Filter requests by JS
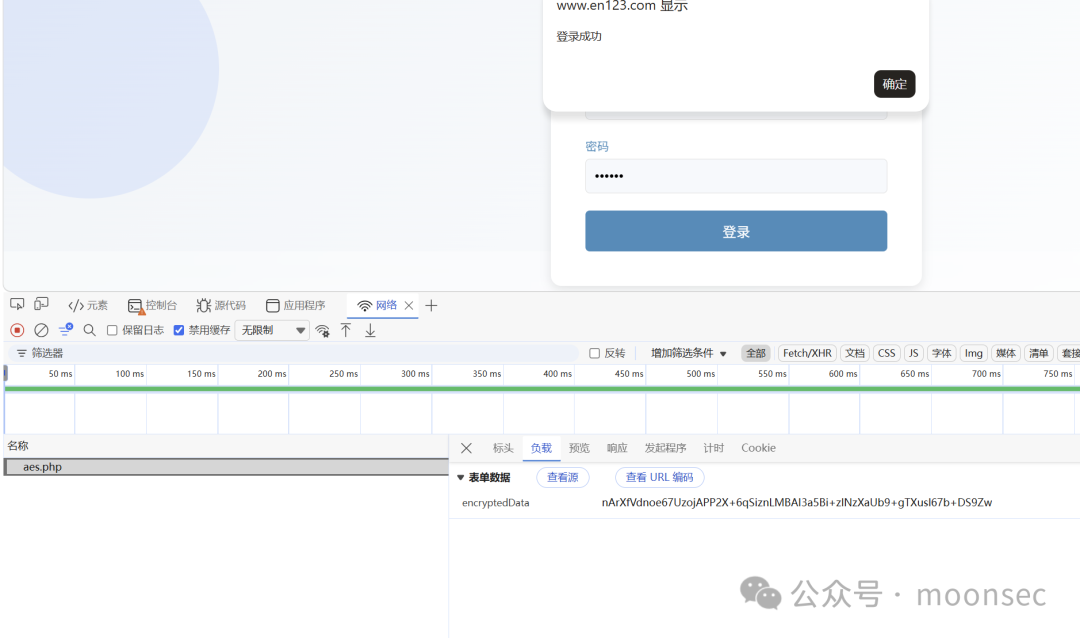The width and height of the screenshot is (1080, 638). 913,353
